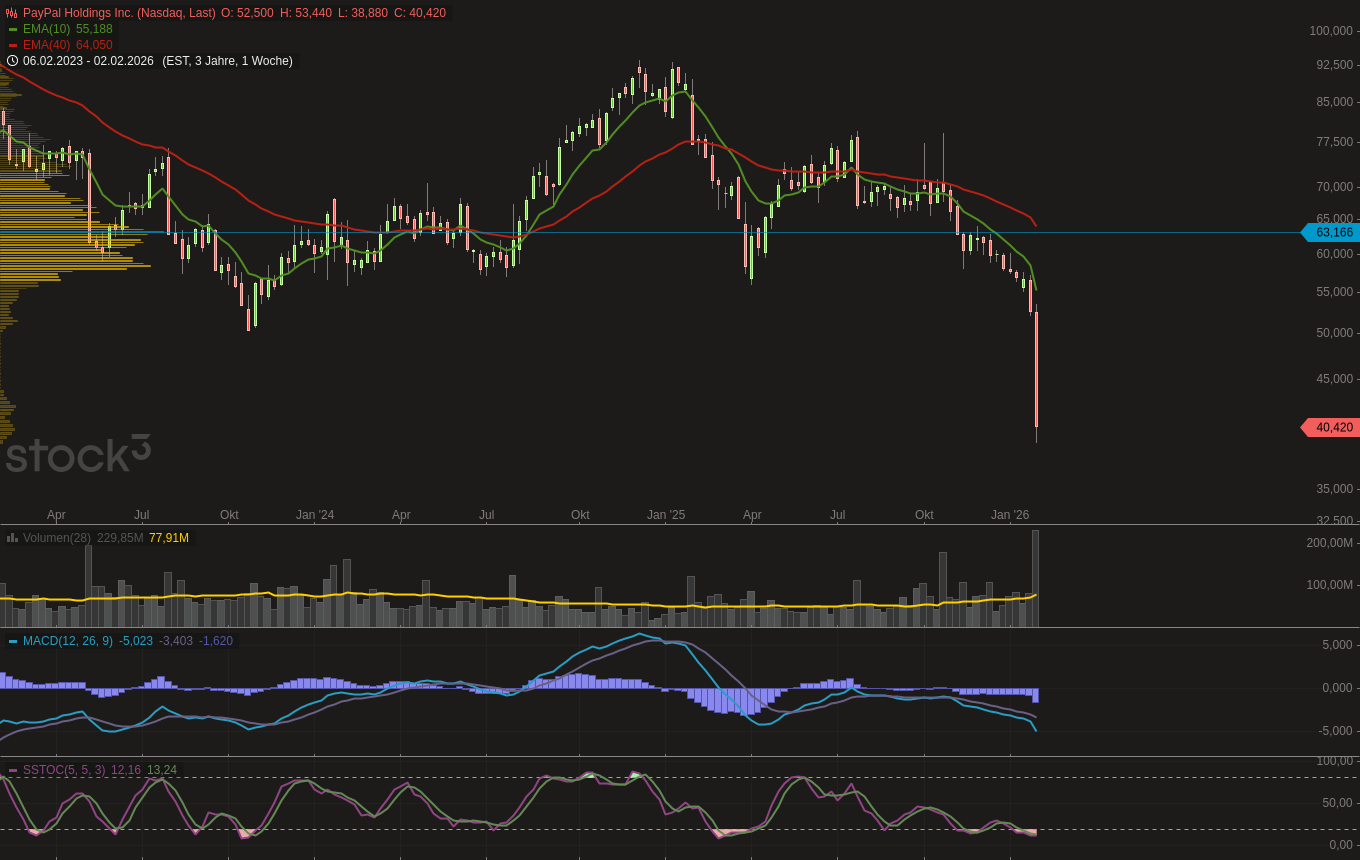Click the green EMA(10) color marker
Image resolution: width=1360 pixels, height=860 pixels.
(13, 30)
